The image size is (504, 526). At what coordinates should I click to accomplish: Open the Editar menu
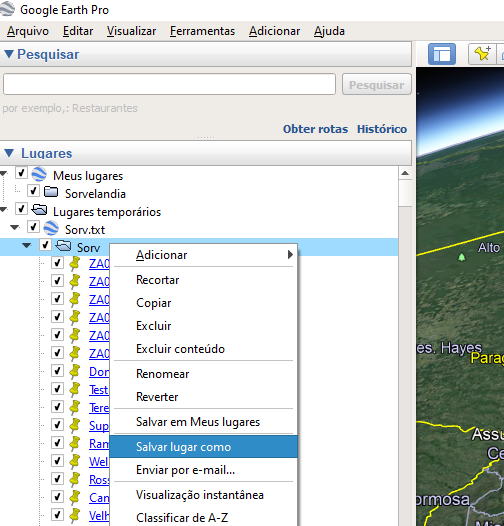78,31
